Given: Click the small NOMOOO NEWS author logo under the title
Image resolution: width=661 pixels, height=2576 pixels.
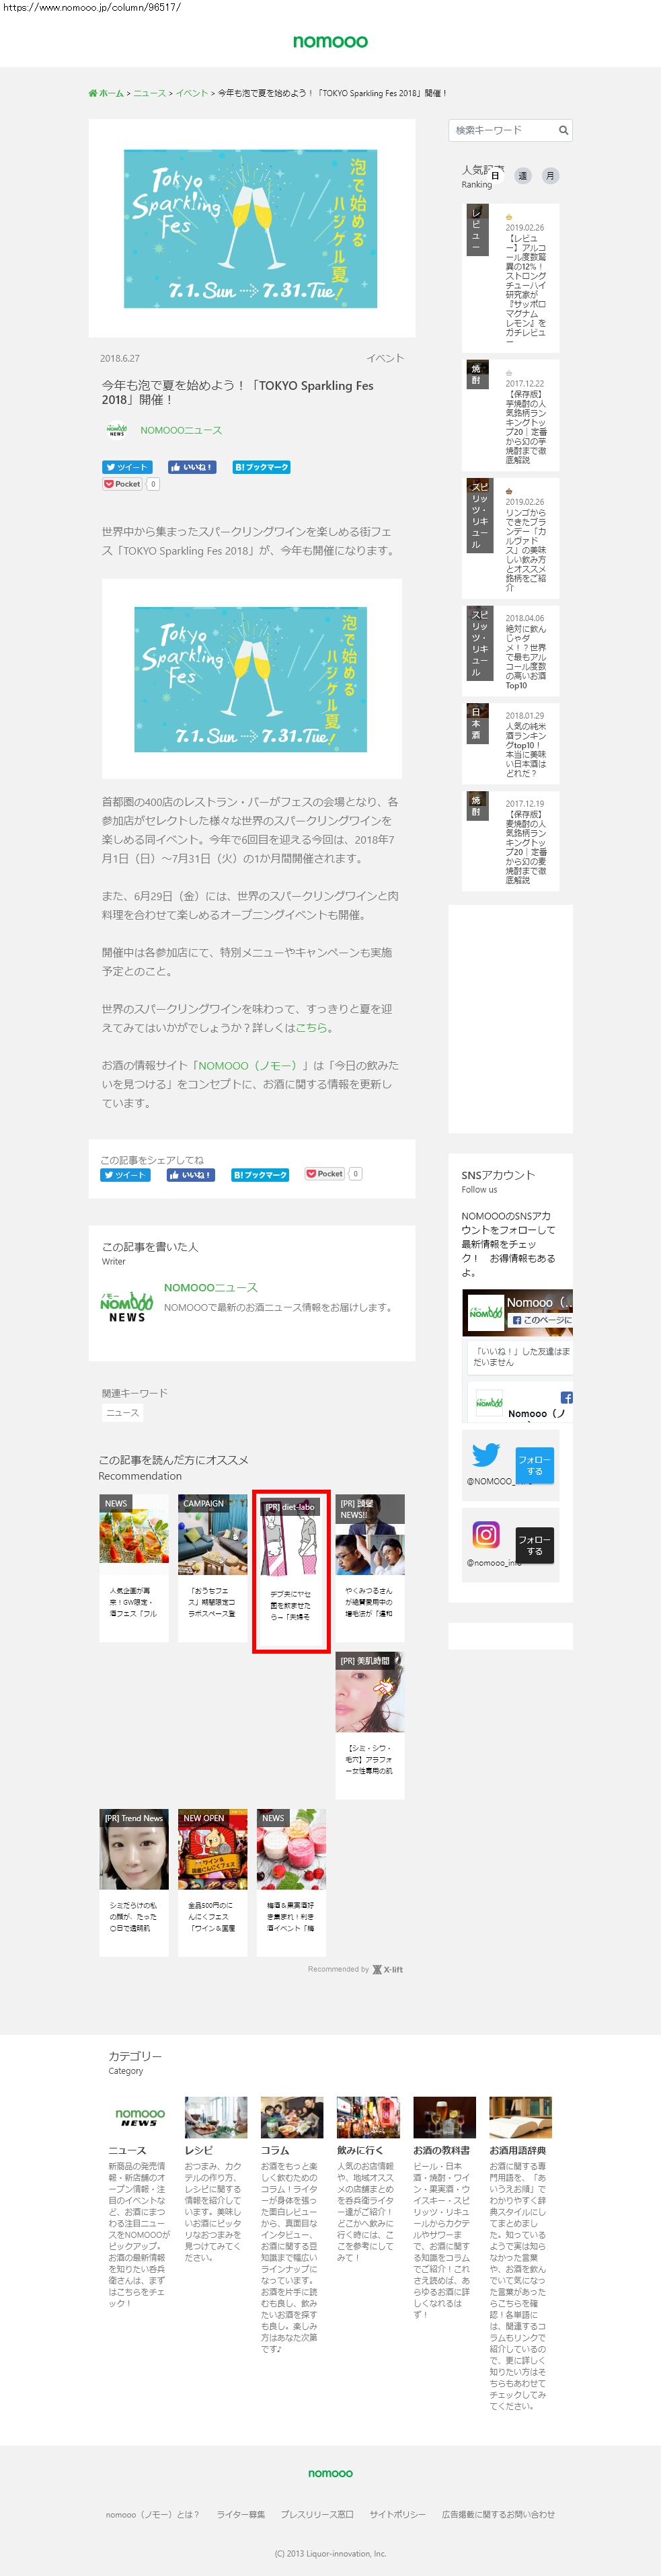Looking at the screenshot, I should point(117,430).
